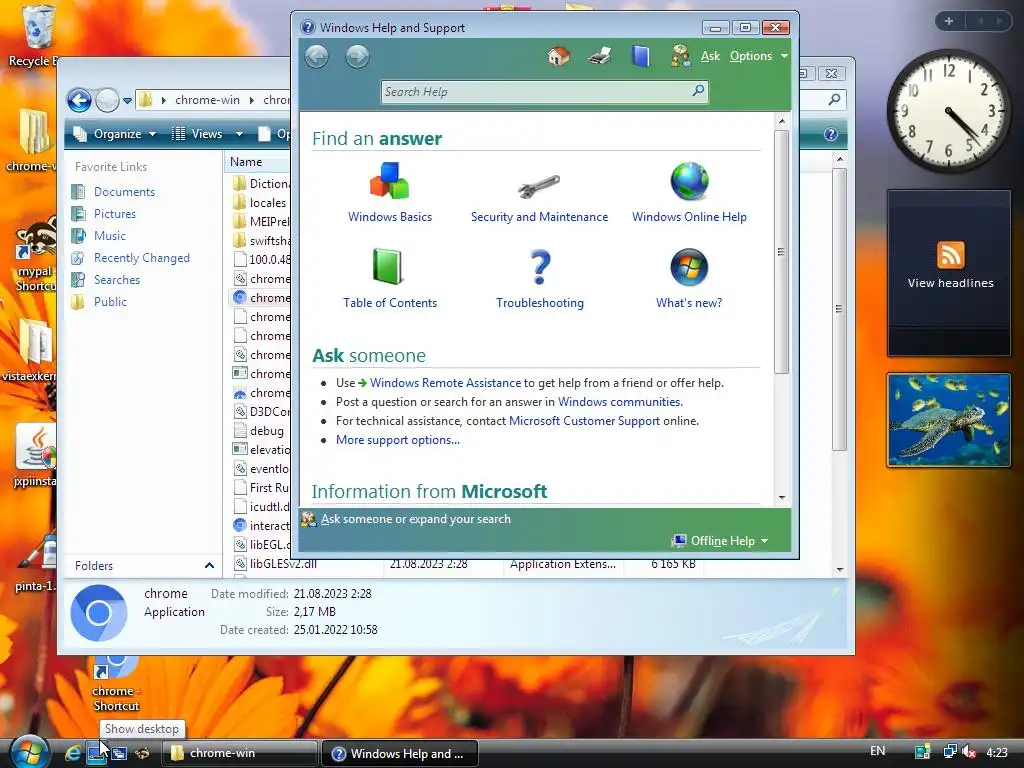This screenshot has height=768, width=1024.
Task: Open recent pages dropdown arrow in Explorer
Action: pos(127,101)
